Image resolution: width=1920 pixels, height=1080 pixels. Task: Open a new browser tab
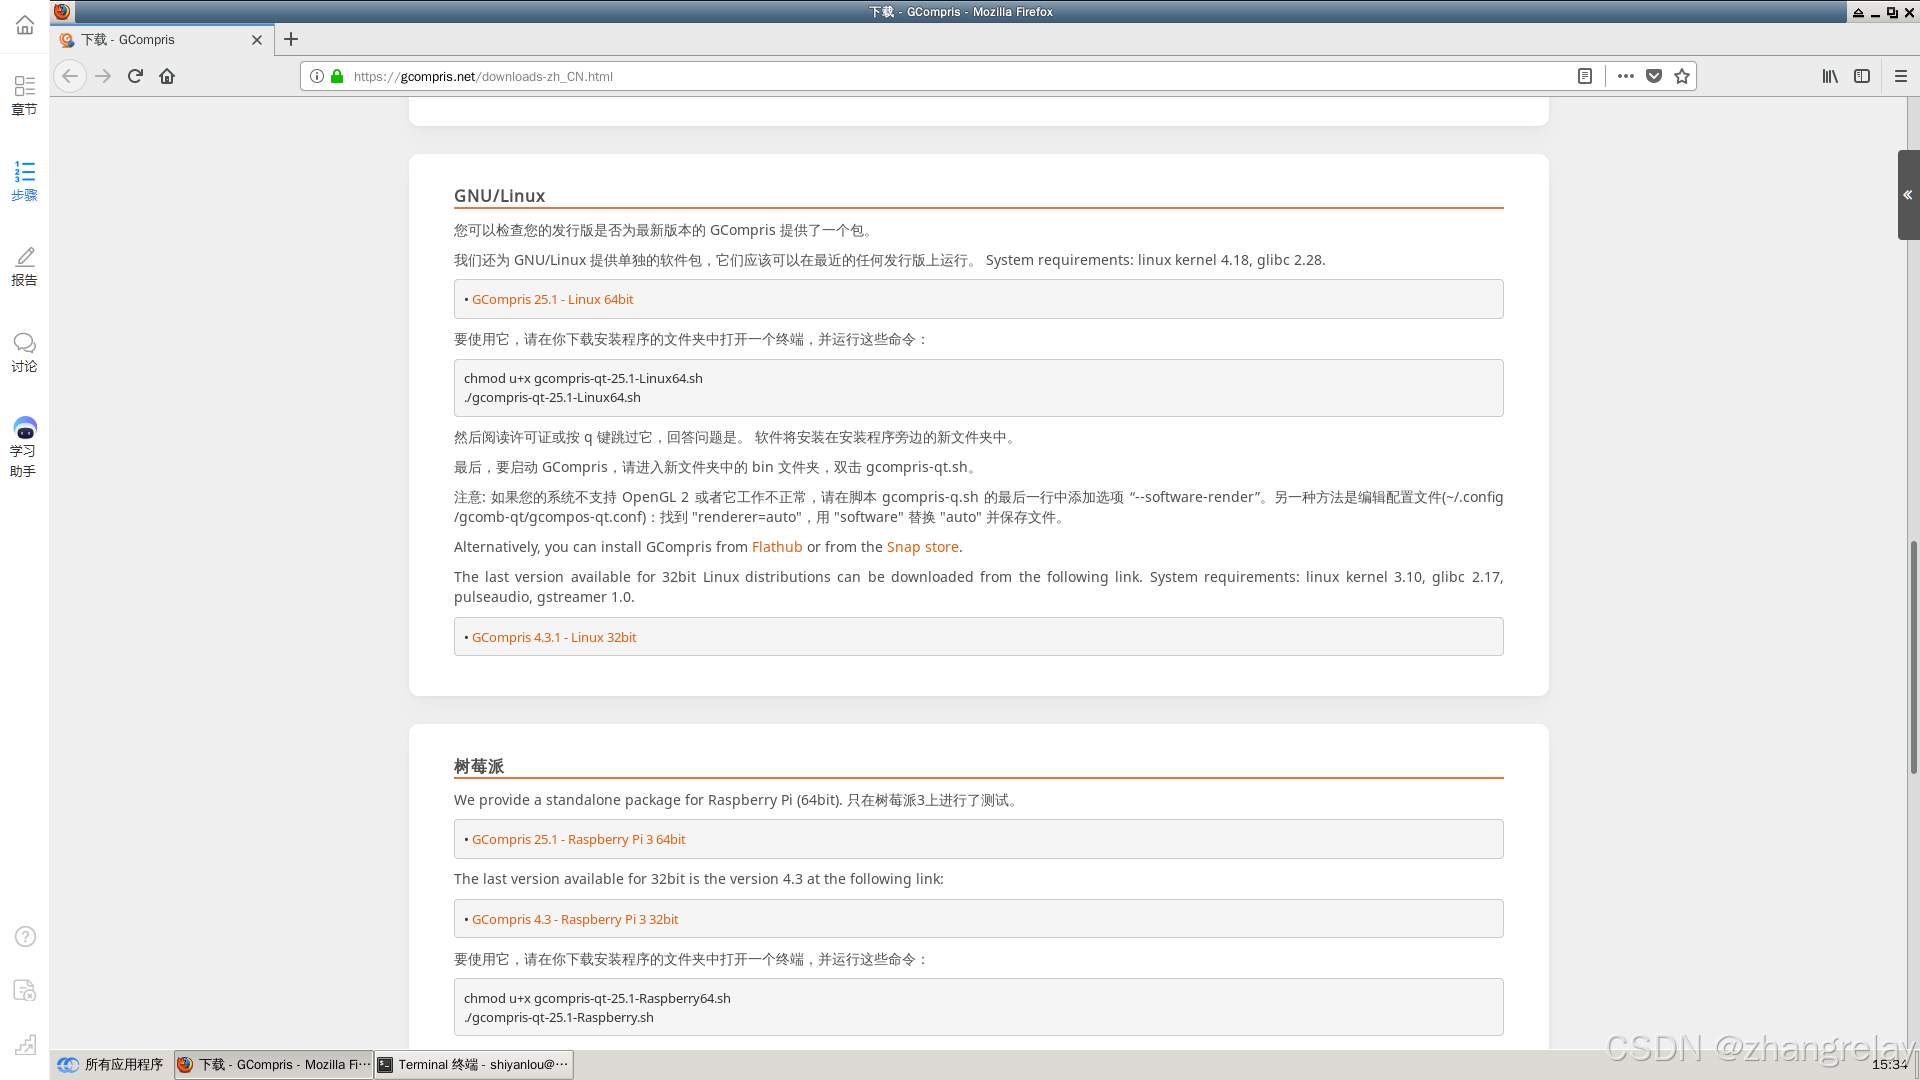[291, 39]
